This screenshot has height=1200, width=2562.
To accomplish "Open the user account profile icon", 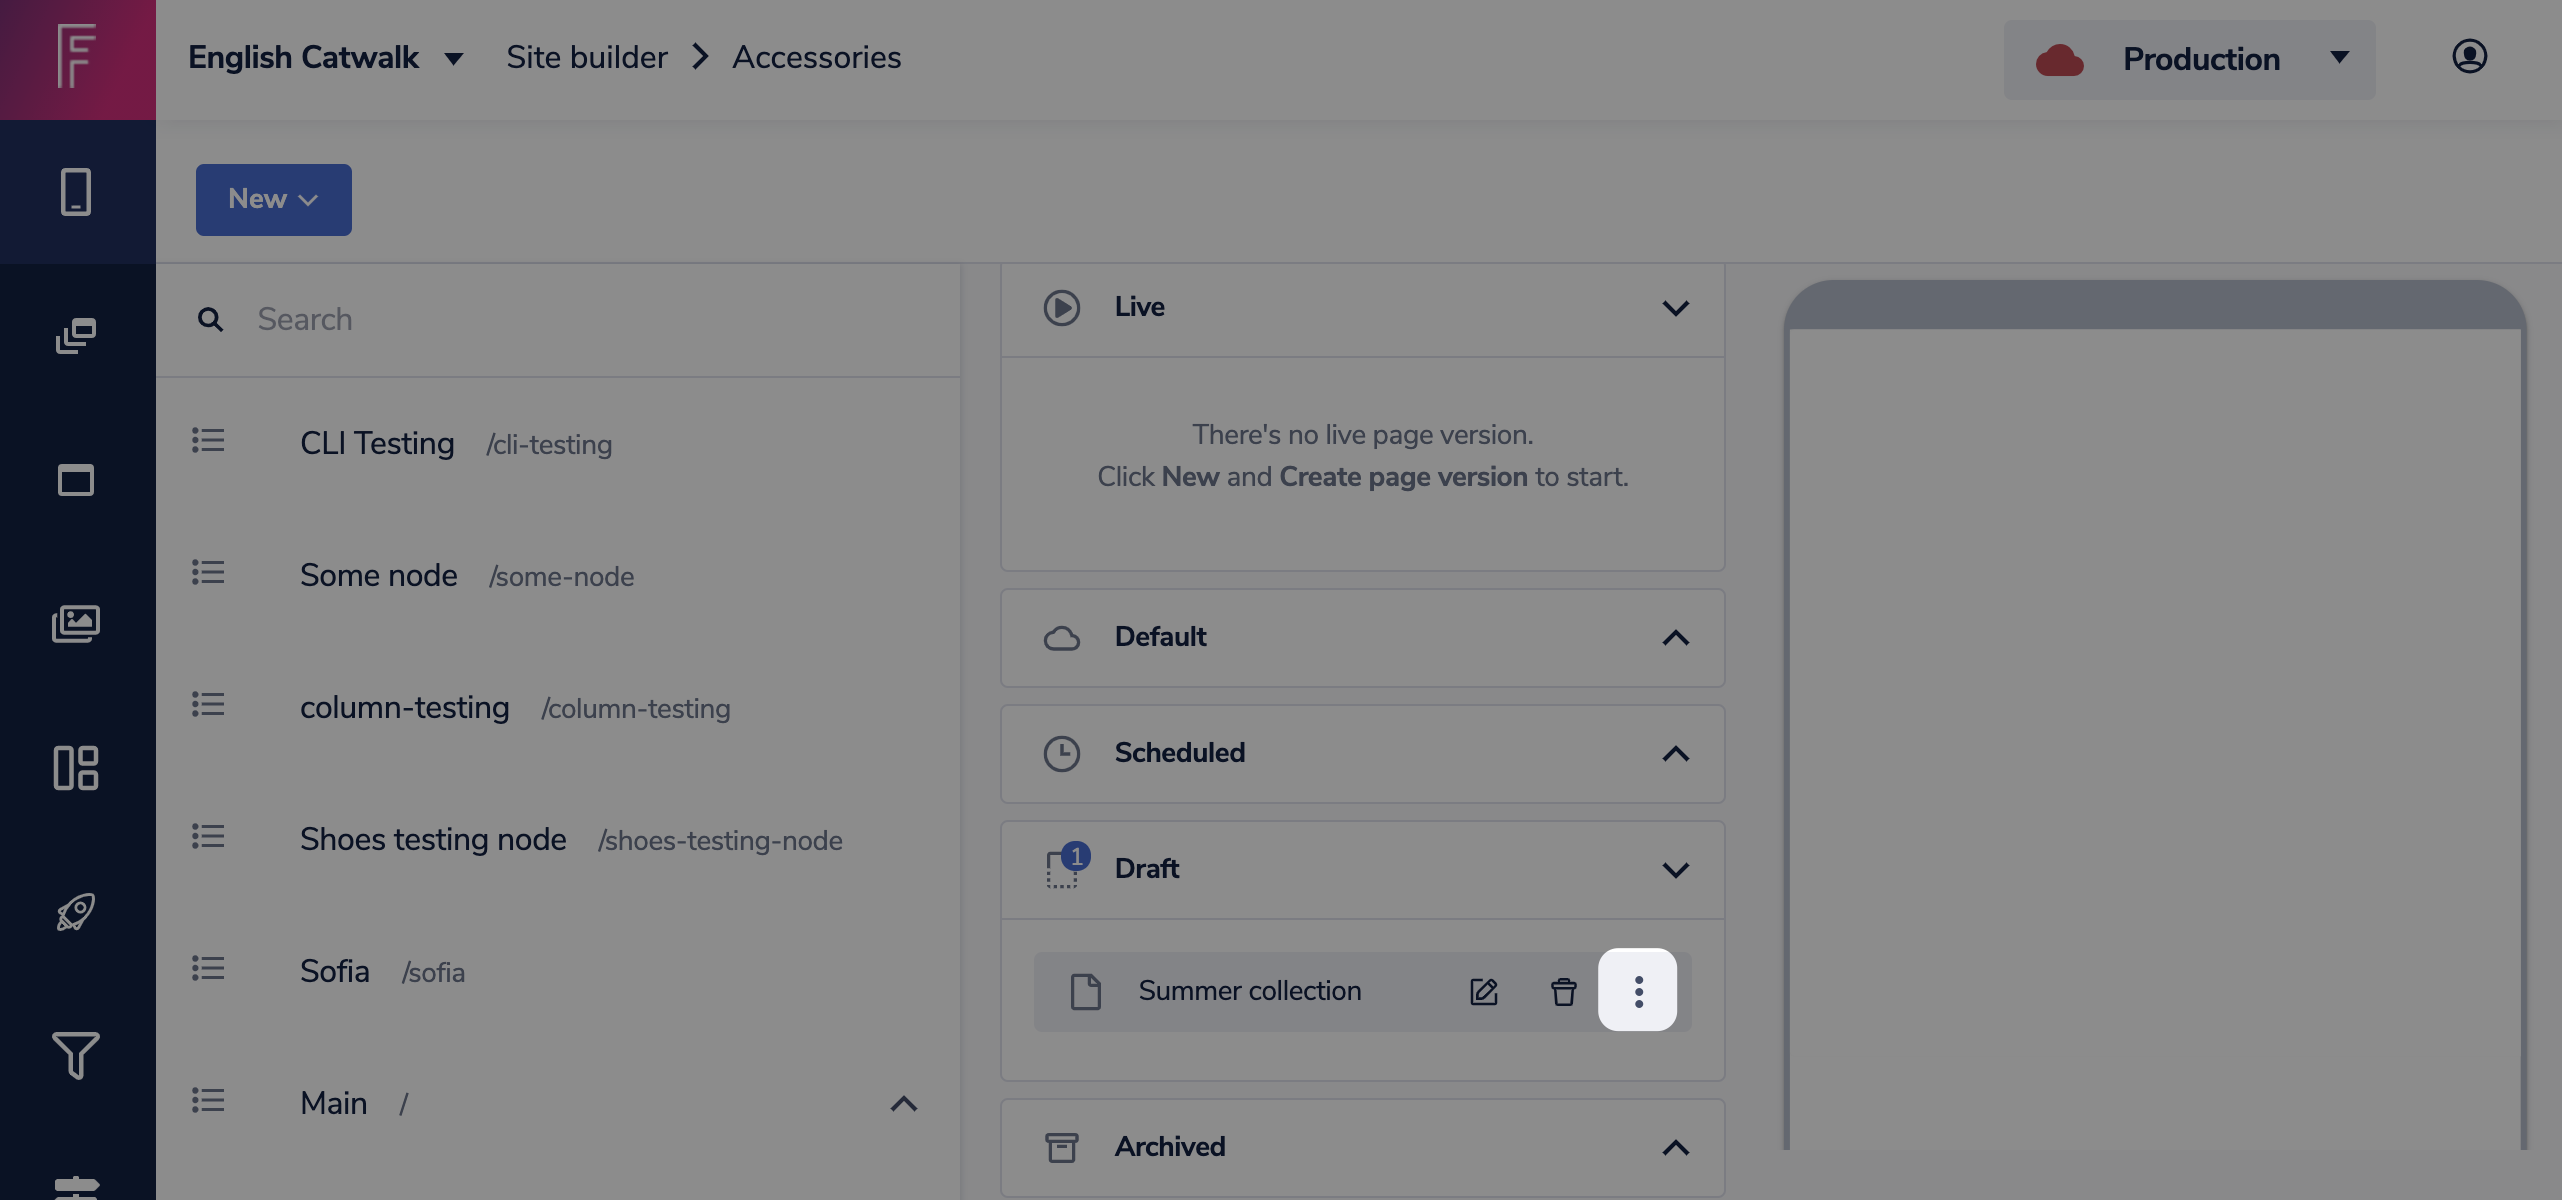I will 2469,57.
